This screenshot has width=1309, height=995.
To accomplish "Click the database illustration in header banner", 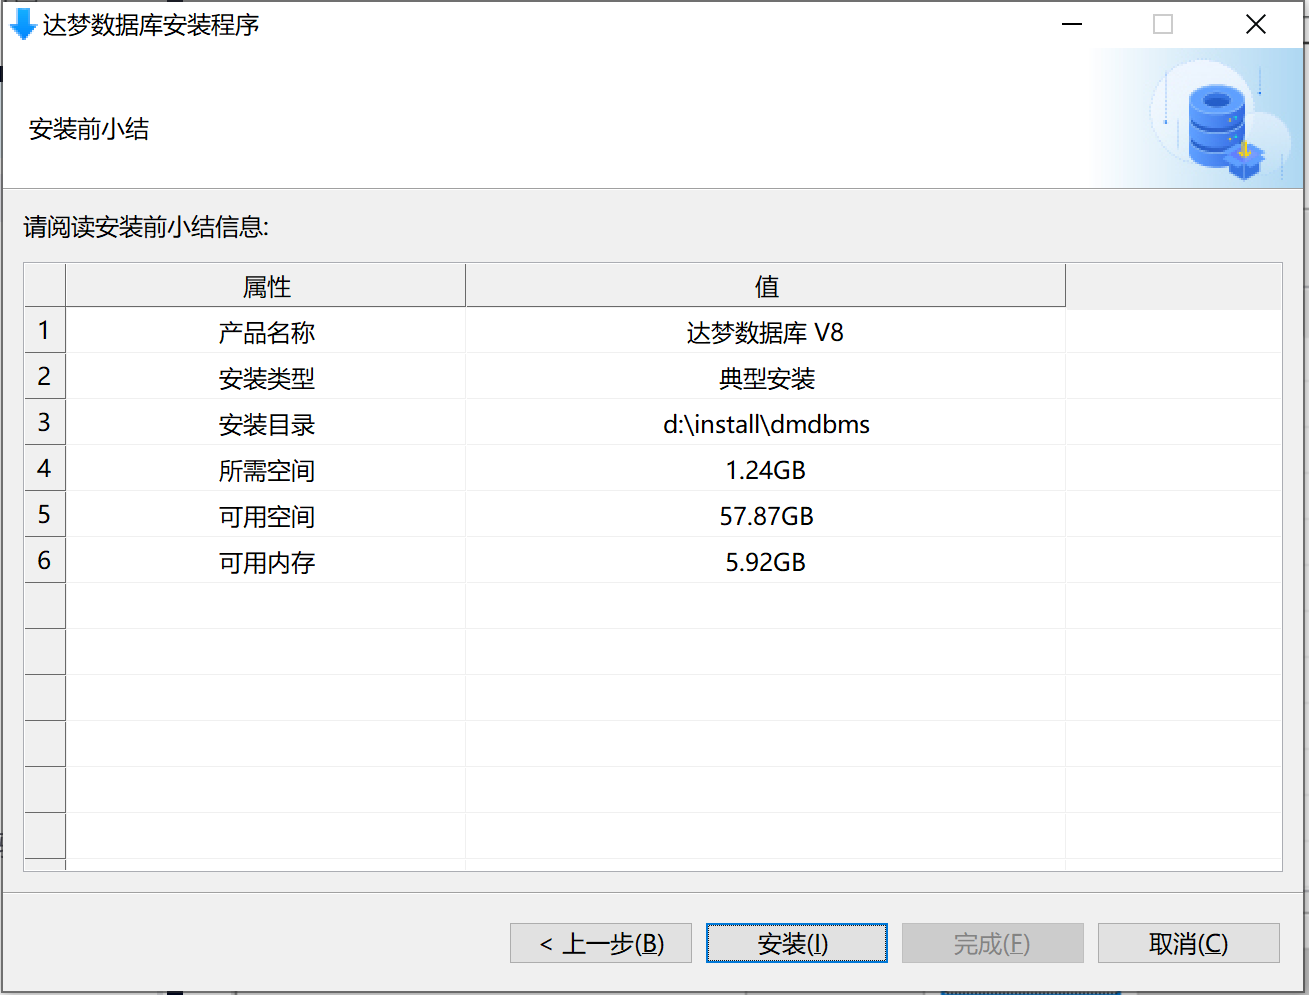I will (x=1221, y=121).
